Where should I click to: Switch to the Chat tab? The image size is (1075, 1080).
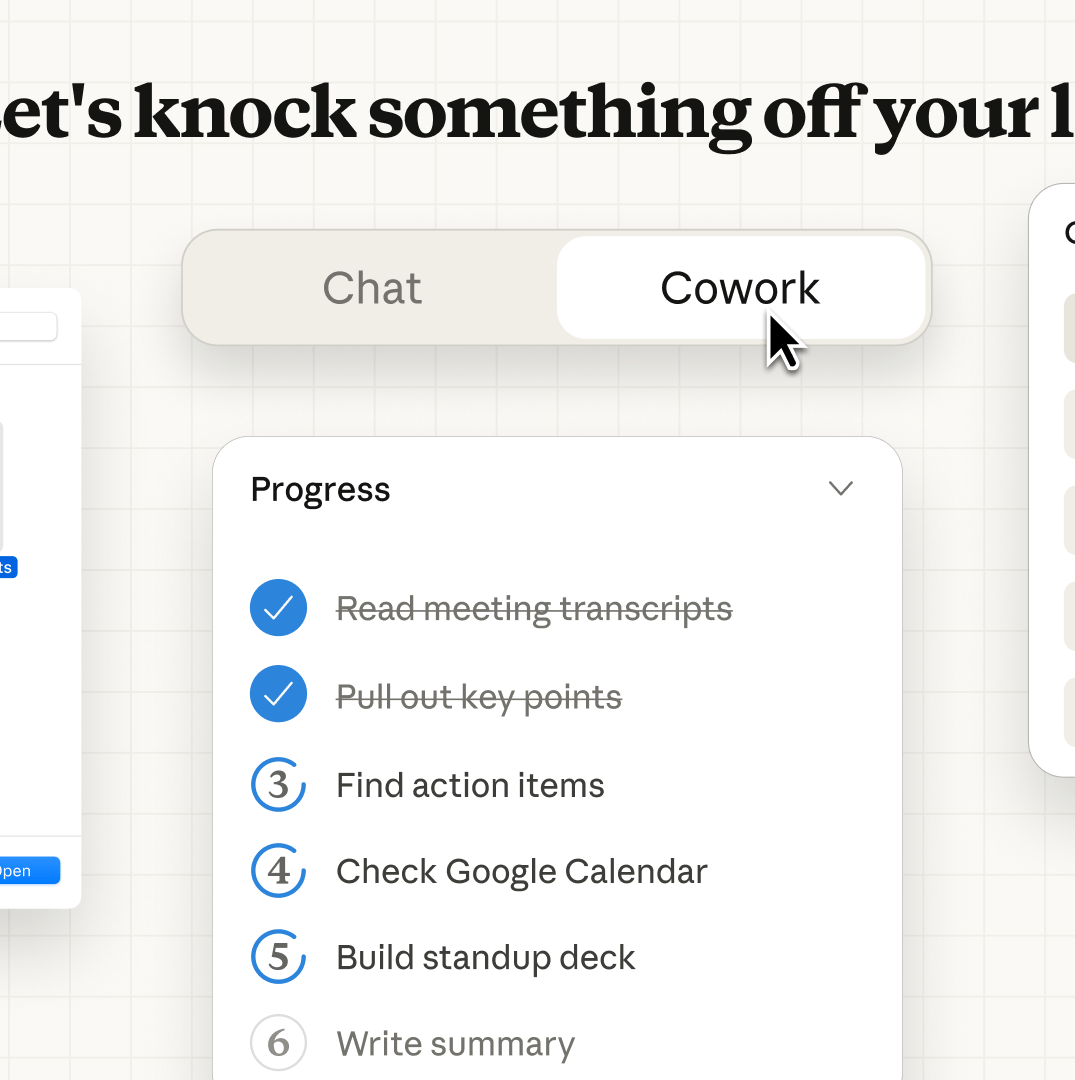tap(372, 288)
